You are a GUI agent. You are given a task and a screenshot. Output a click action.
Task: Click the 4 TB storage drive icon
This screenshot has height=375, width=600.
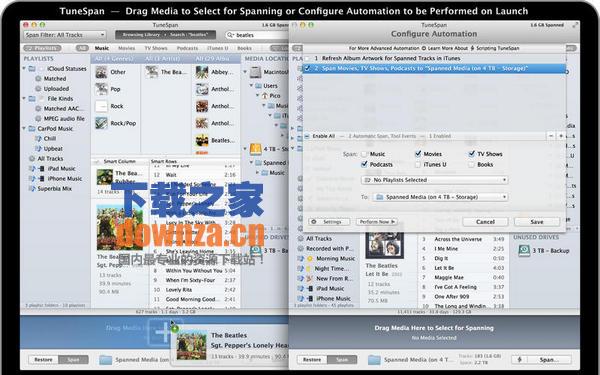256,149
